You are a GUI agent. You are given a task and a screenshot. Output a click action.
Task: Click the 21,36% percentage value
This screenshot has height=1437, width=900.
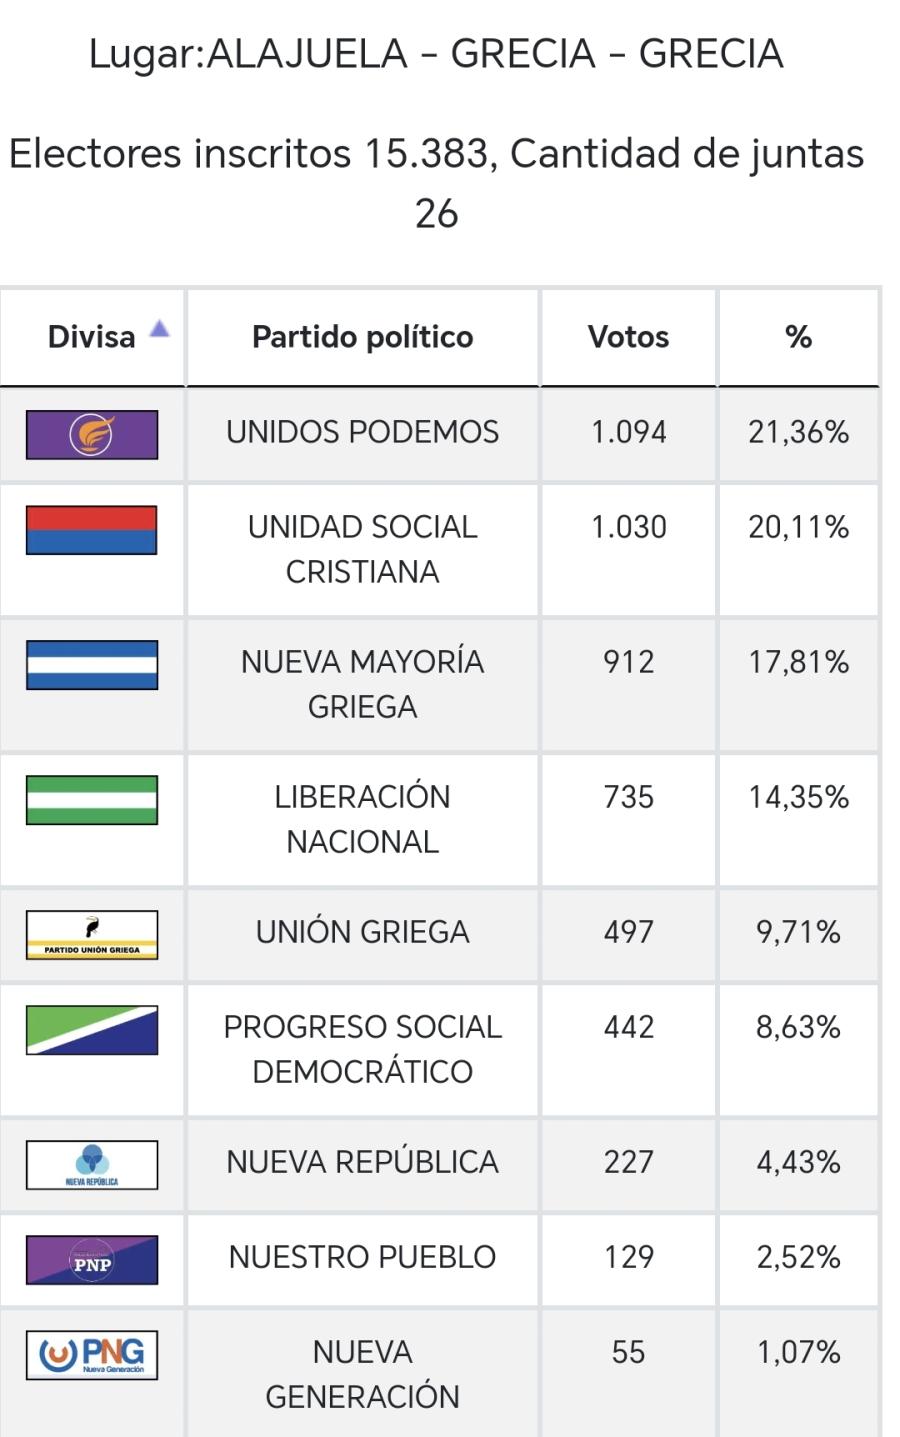coord(797,432)
